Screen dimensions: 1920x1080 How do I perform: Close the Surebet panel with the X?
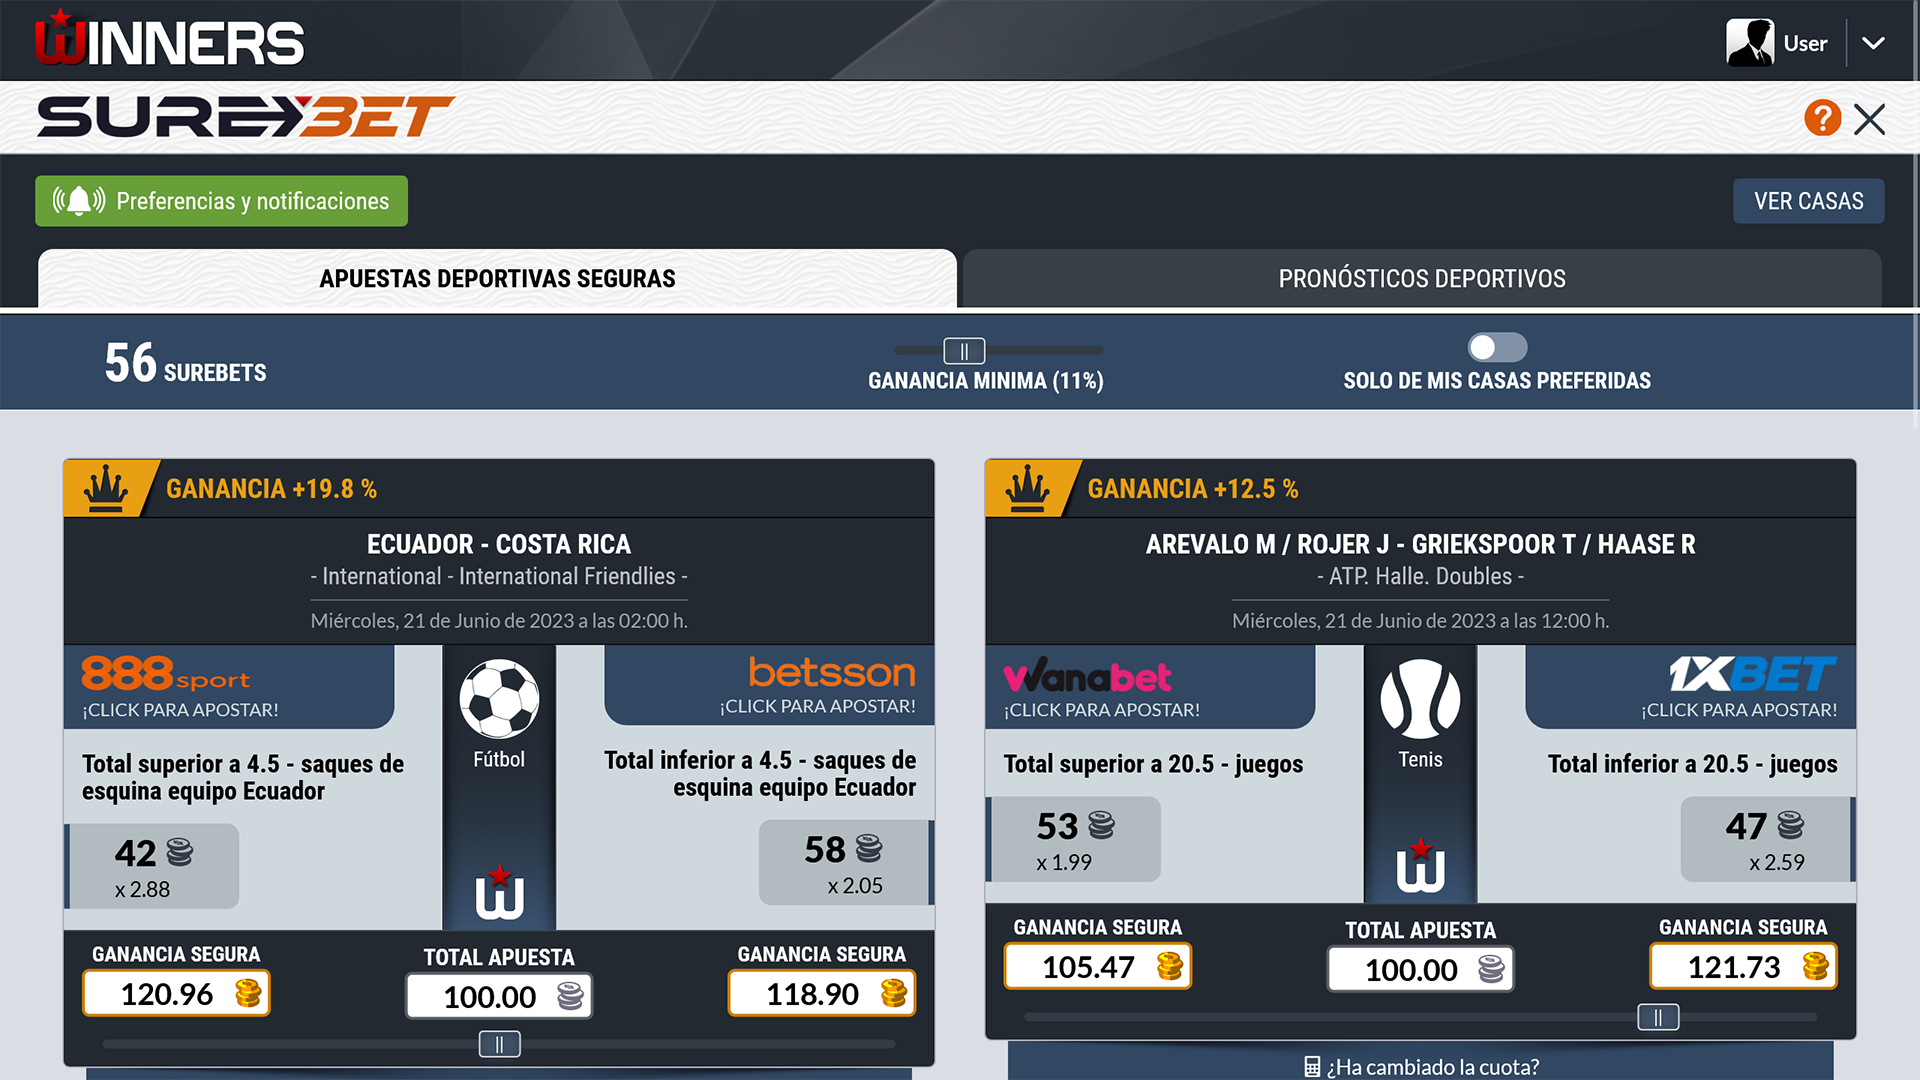(x=1869, y=119)
